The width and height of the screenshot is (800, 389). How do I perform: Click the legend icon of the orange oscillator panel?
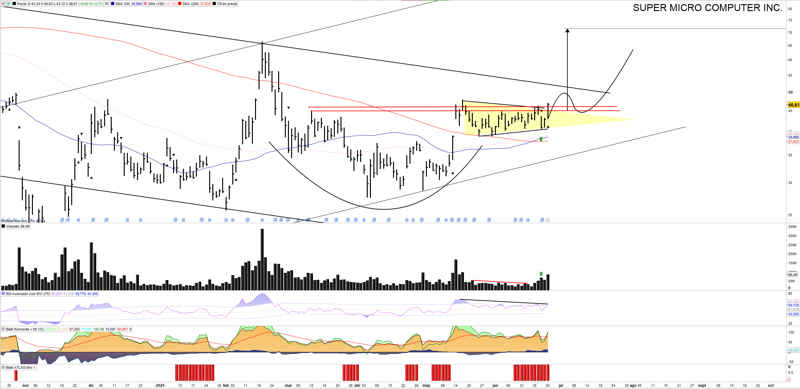tap(4, 329)
